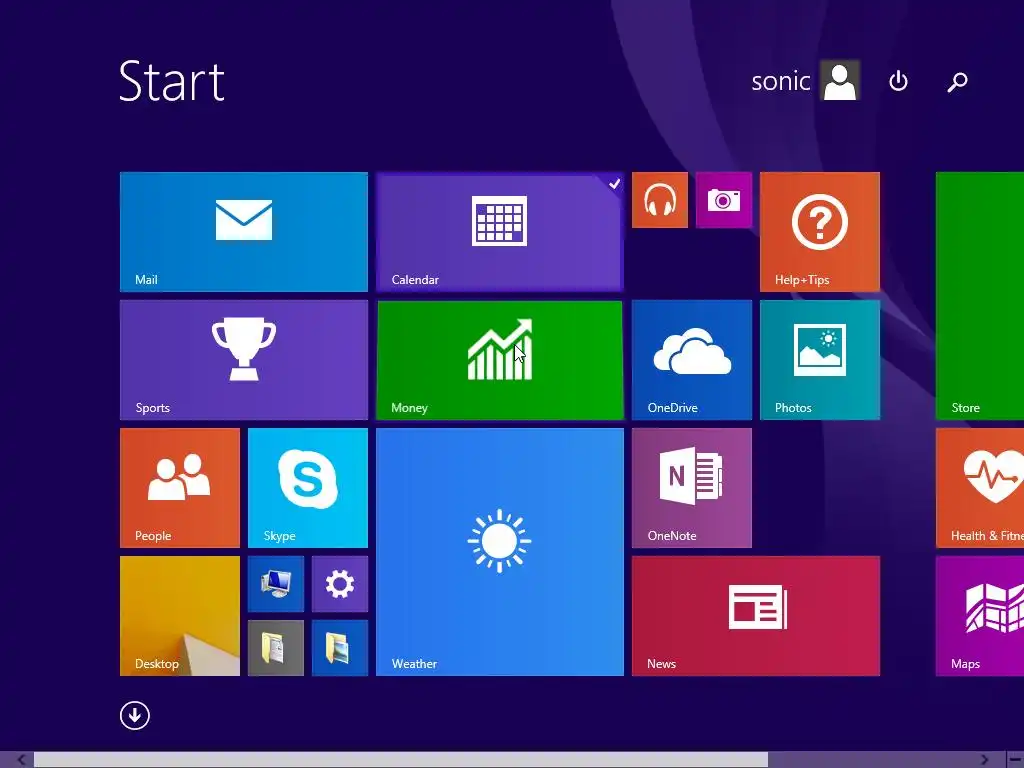
Task: Open the OneDrive tile
Action: pos(692,360)
